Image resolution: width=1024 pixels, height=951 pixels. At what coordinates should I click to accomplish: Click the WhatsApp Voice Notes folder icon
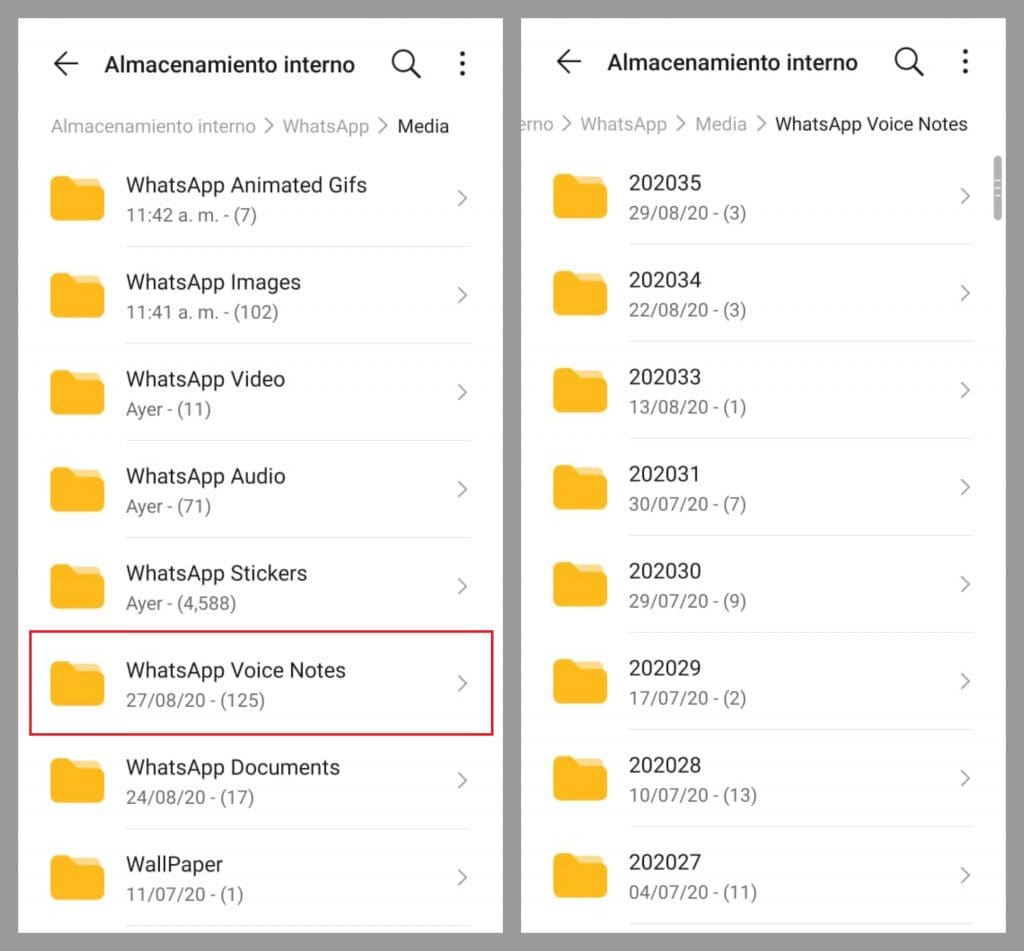(x=77, y=683)
